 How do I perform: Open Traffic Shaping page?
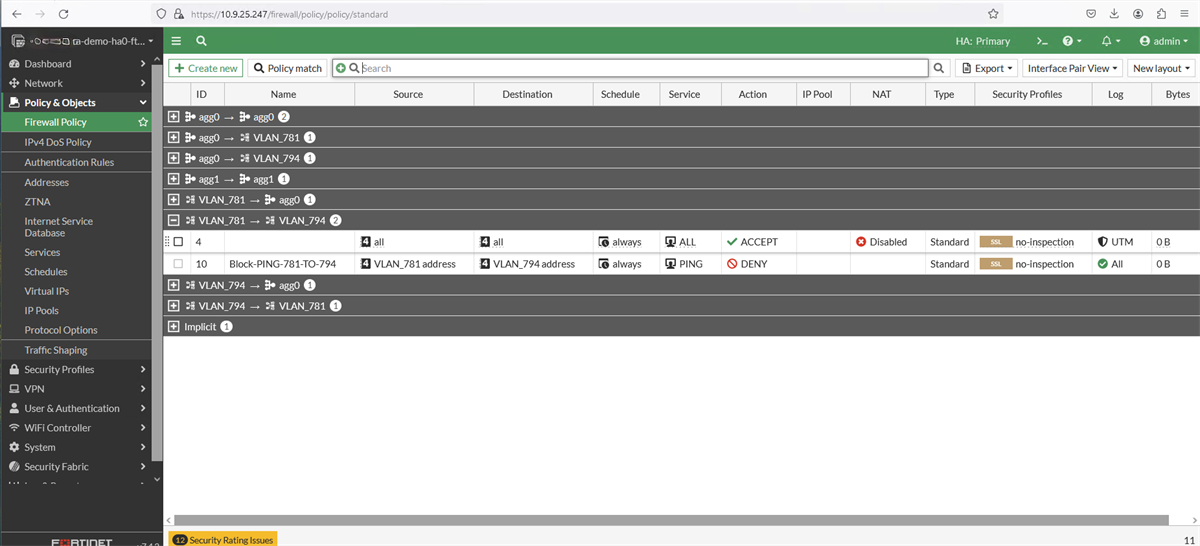coord(56,350)
